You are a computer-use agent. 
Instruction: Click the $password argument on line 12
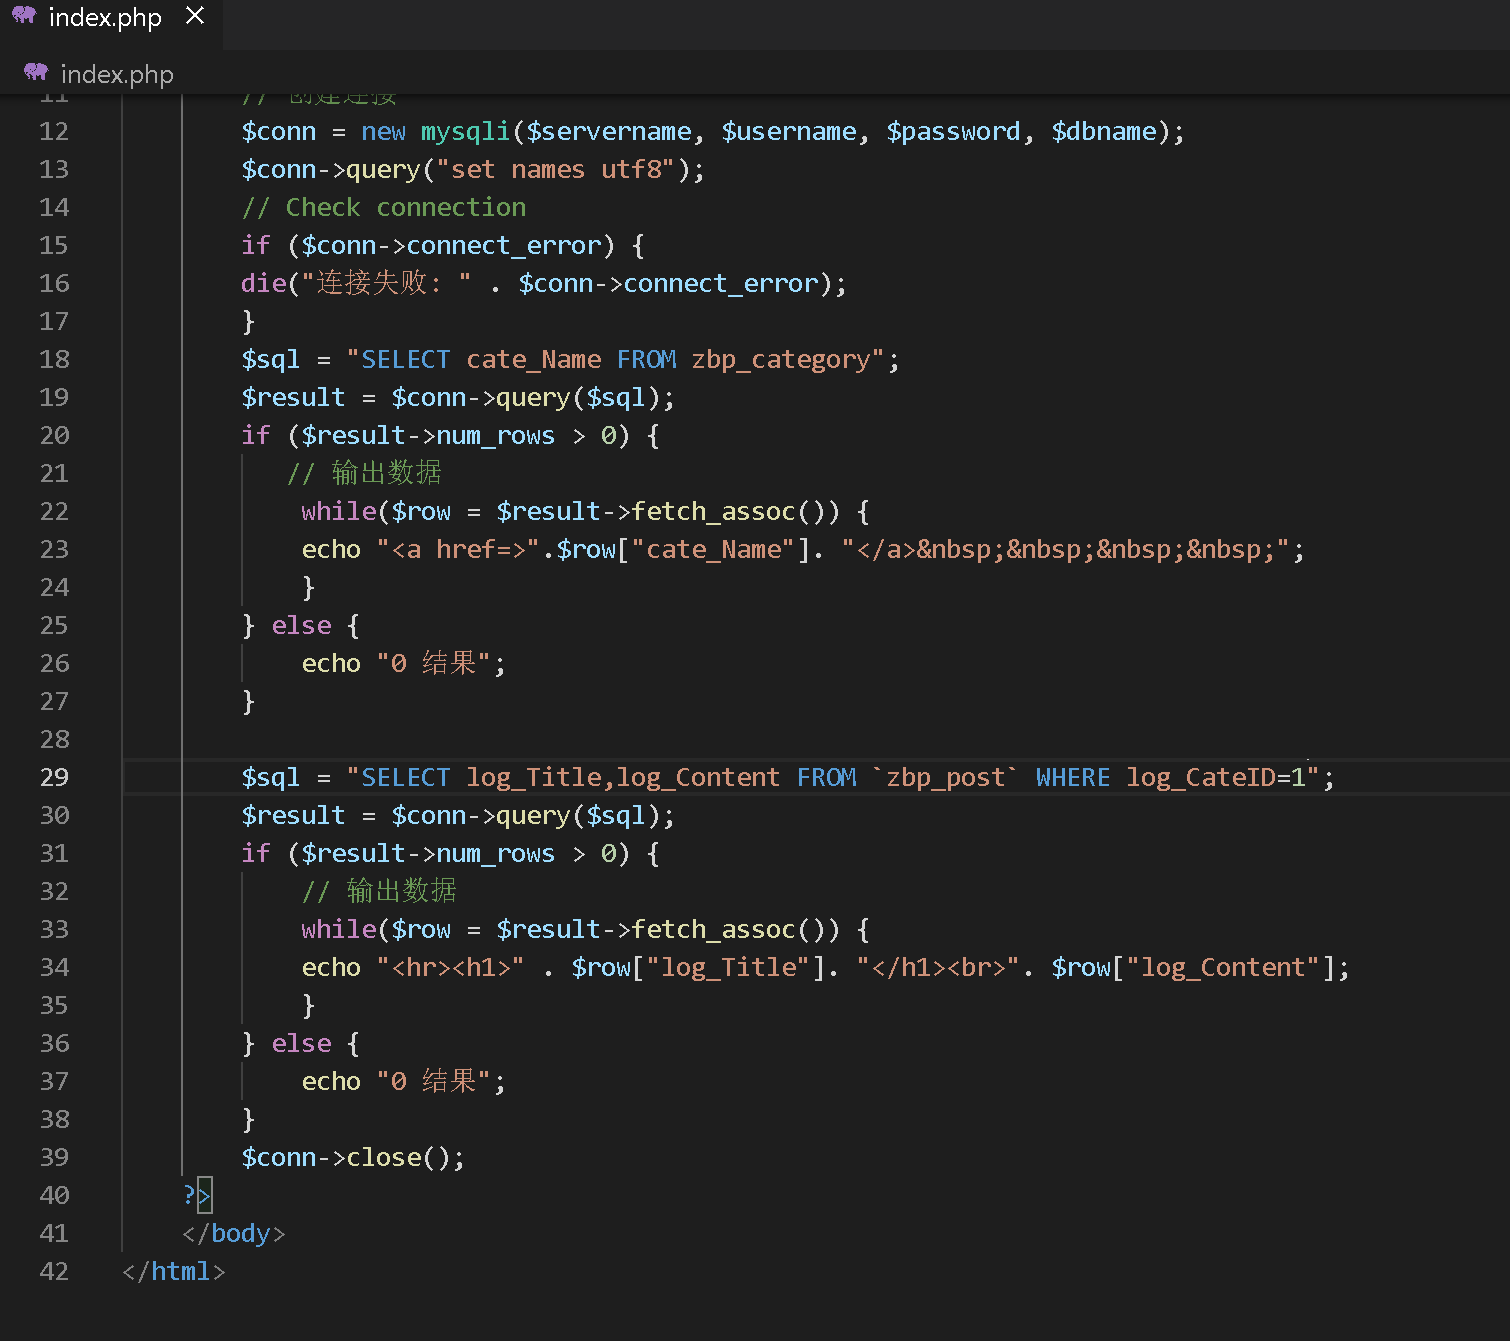coord(954,131)
